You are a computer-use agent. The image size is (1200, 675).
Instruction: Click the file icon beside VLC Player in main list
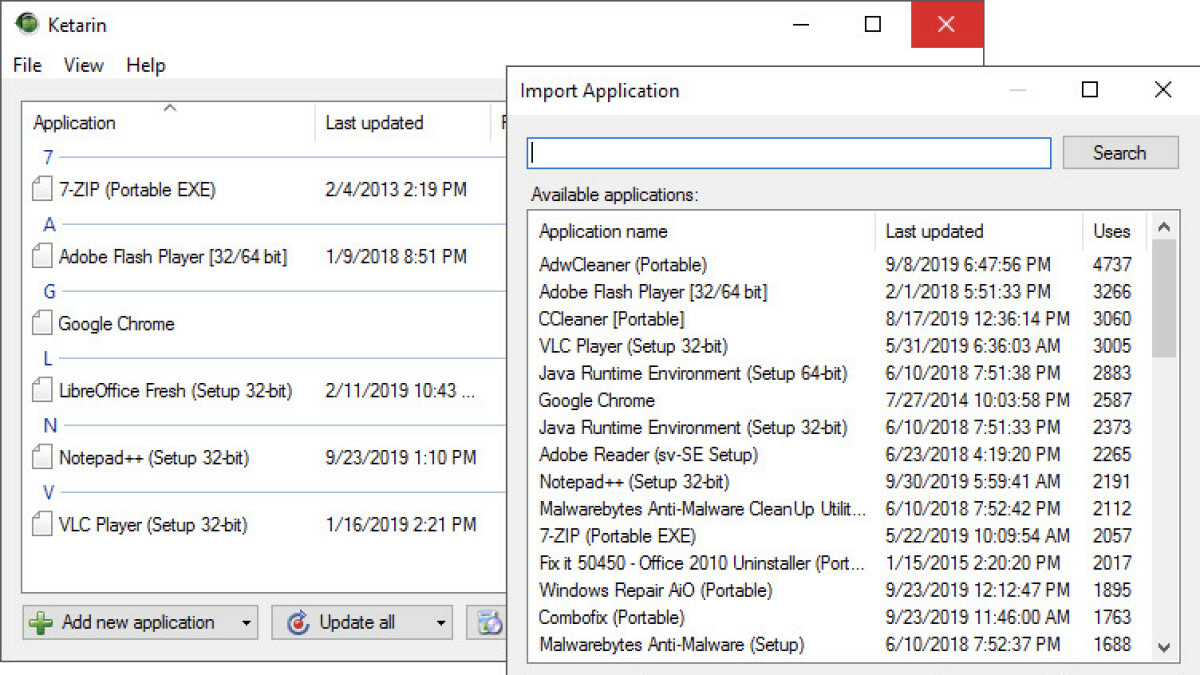41,524
